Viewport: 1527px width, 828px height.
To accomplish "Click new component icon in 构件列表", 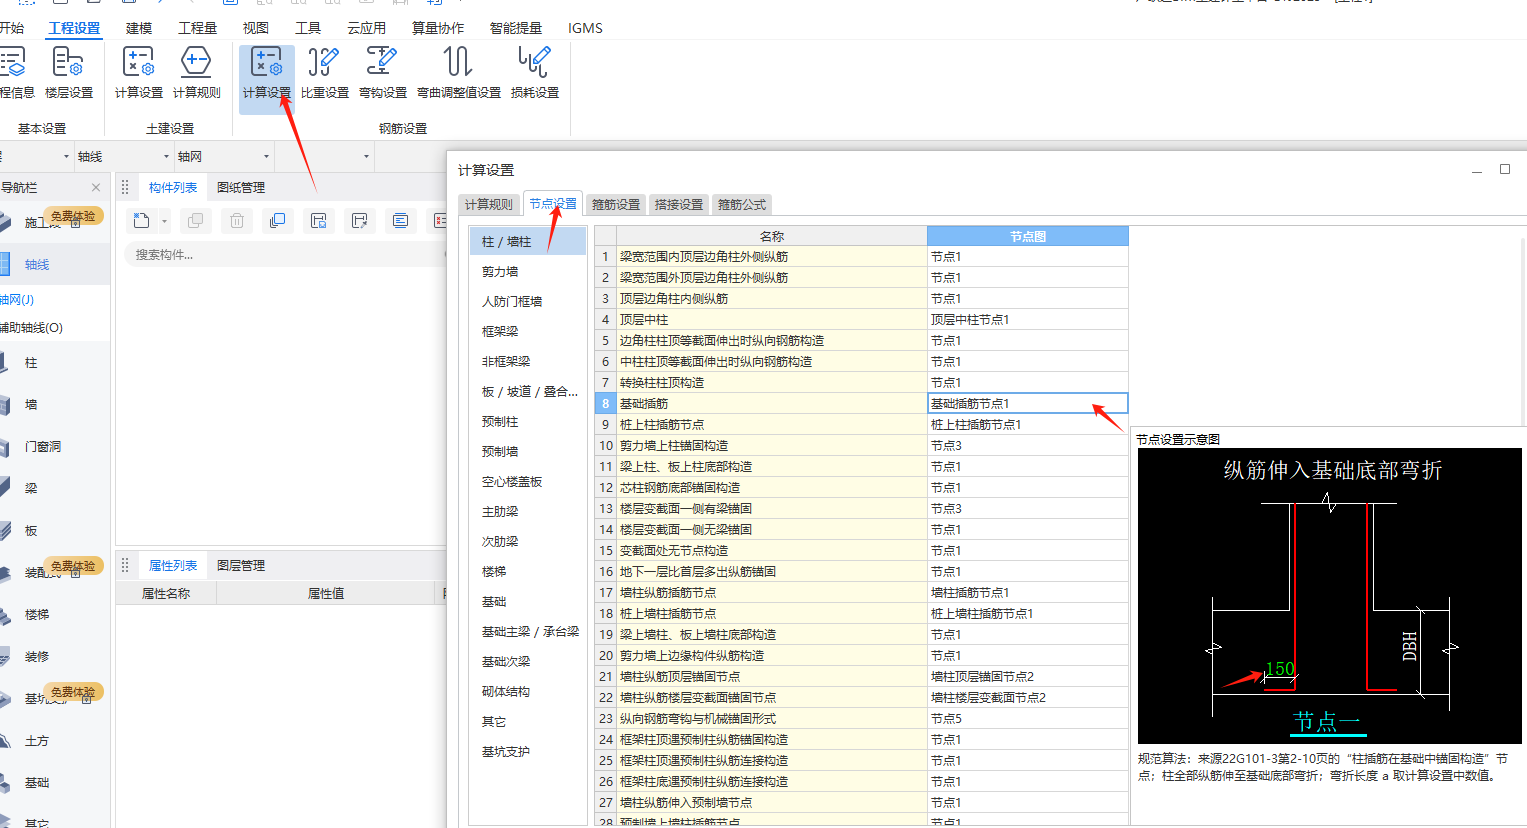I will coord(141,221).
